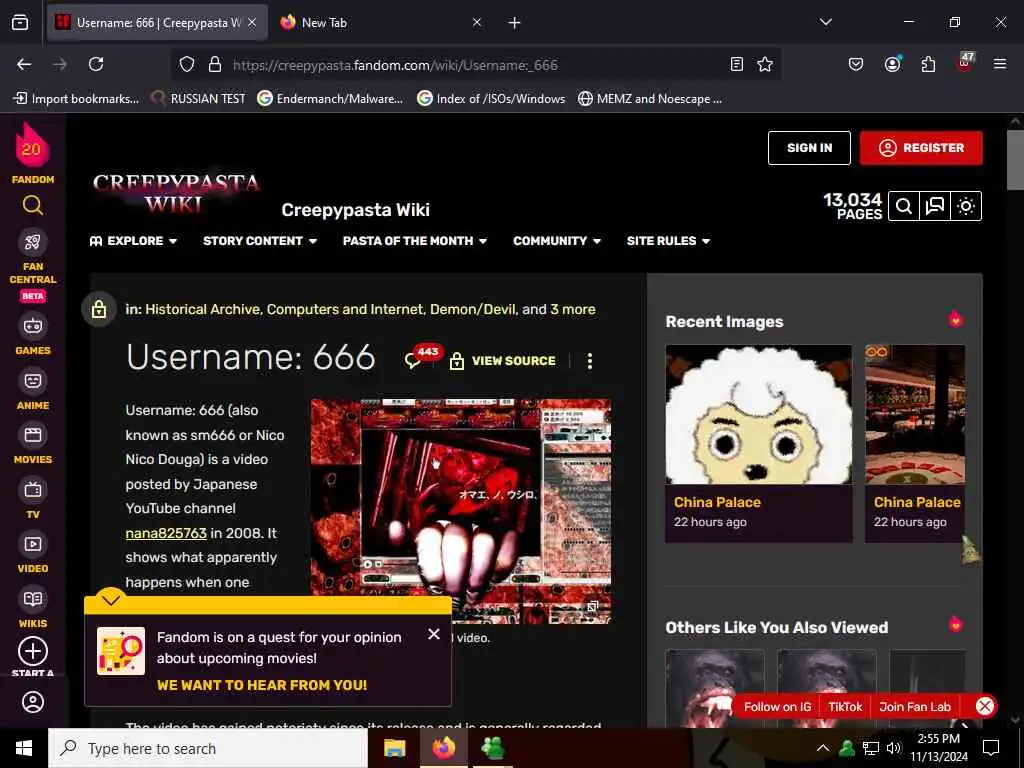Open MEMZ and Noescape bookmark
Image resolution: width=1024 pixels, height=768 pixels.
(x=650, y=99)
